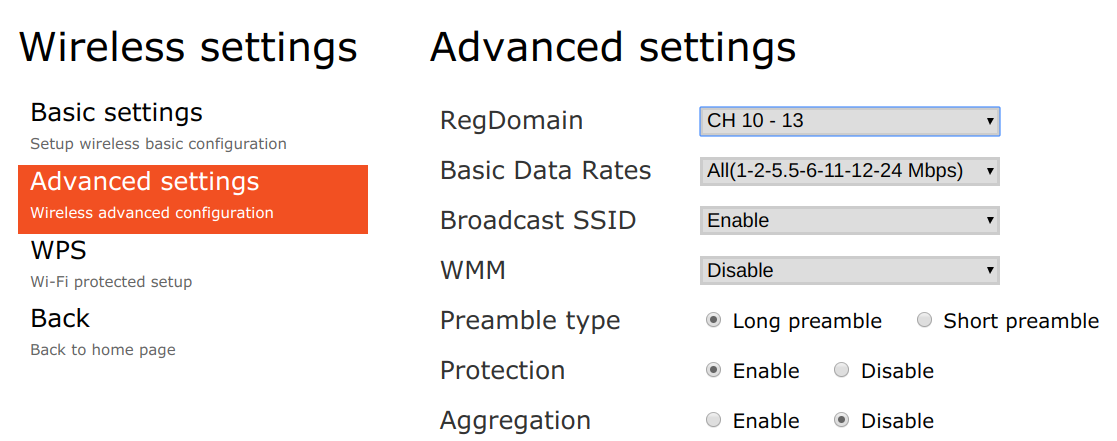Select the Long preamble radio button

coord(713,321)
